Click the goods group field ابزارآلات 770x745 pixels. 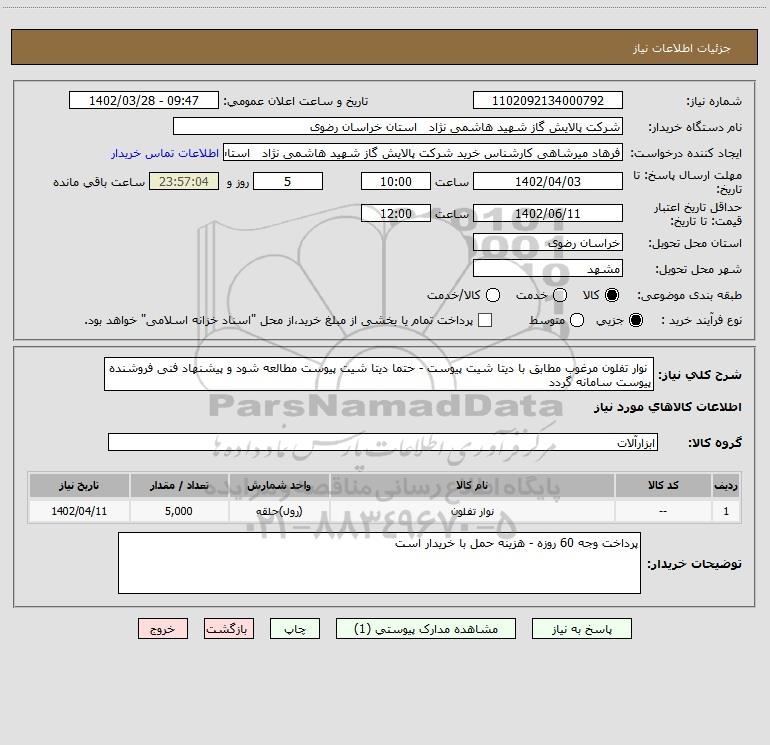coord(383,442)
